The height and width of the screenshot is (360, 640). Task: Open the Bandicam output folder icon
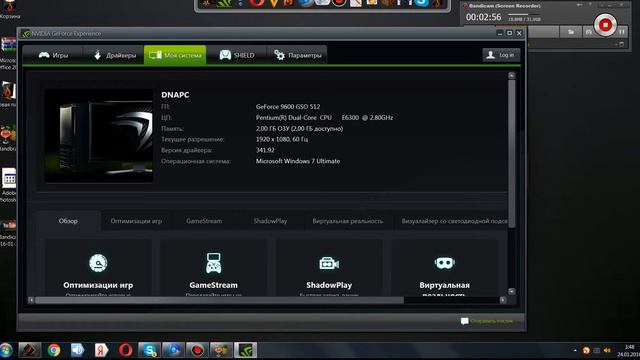point(571,32)
